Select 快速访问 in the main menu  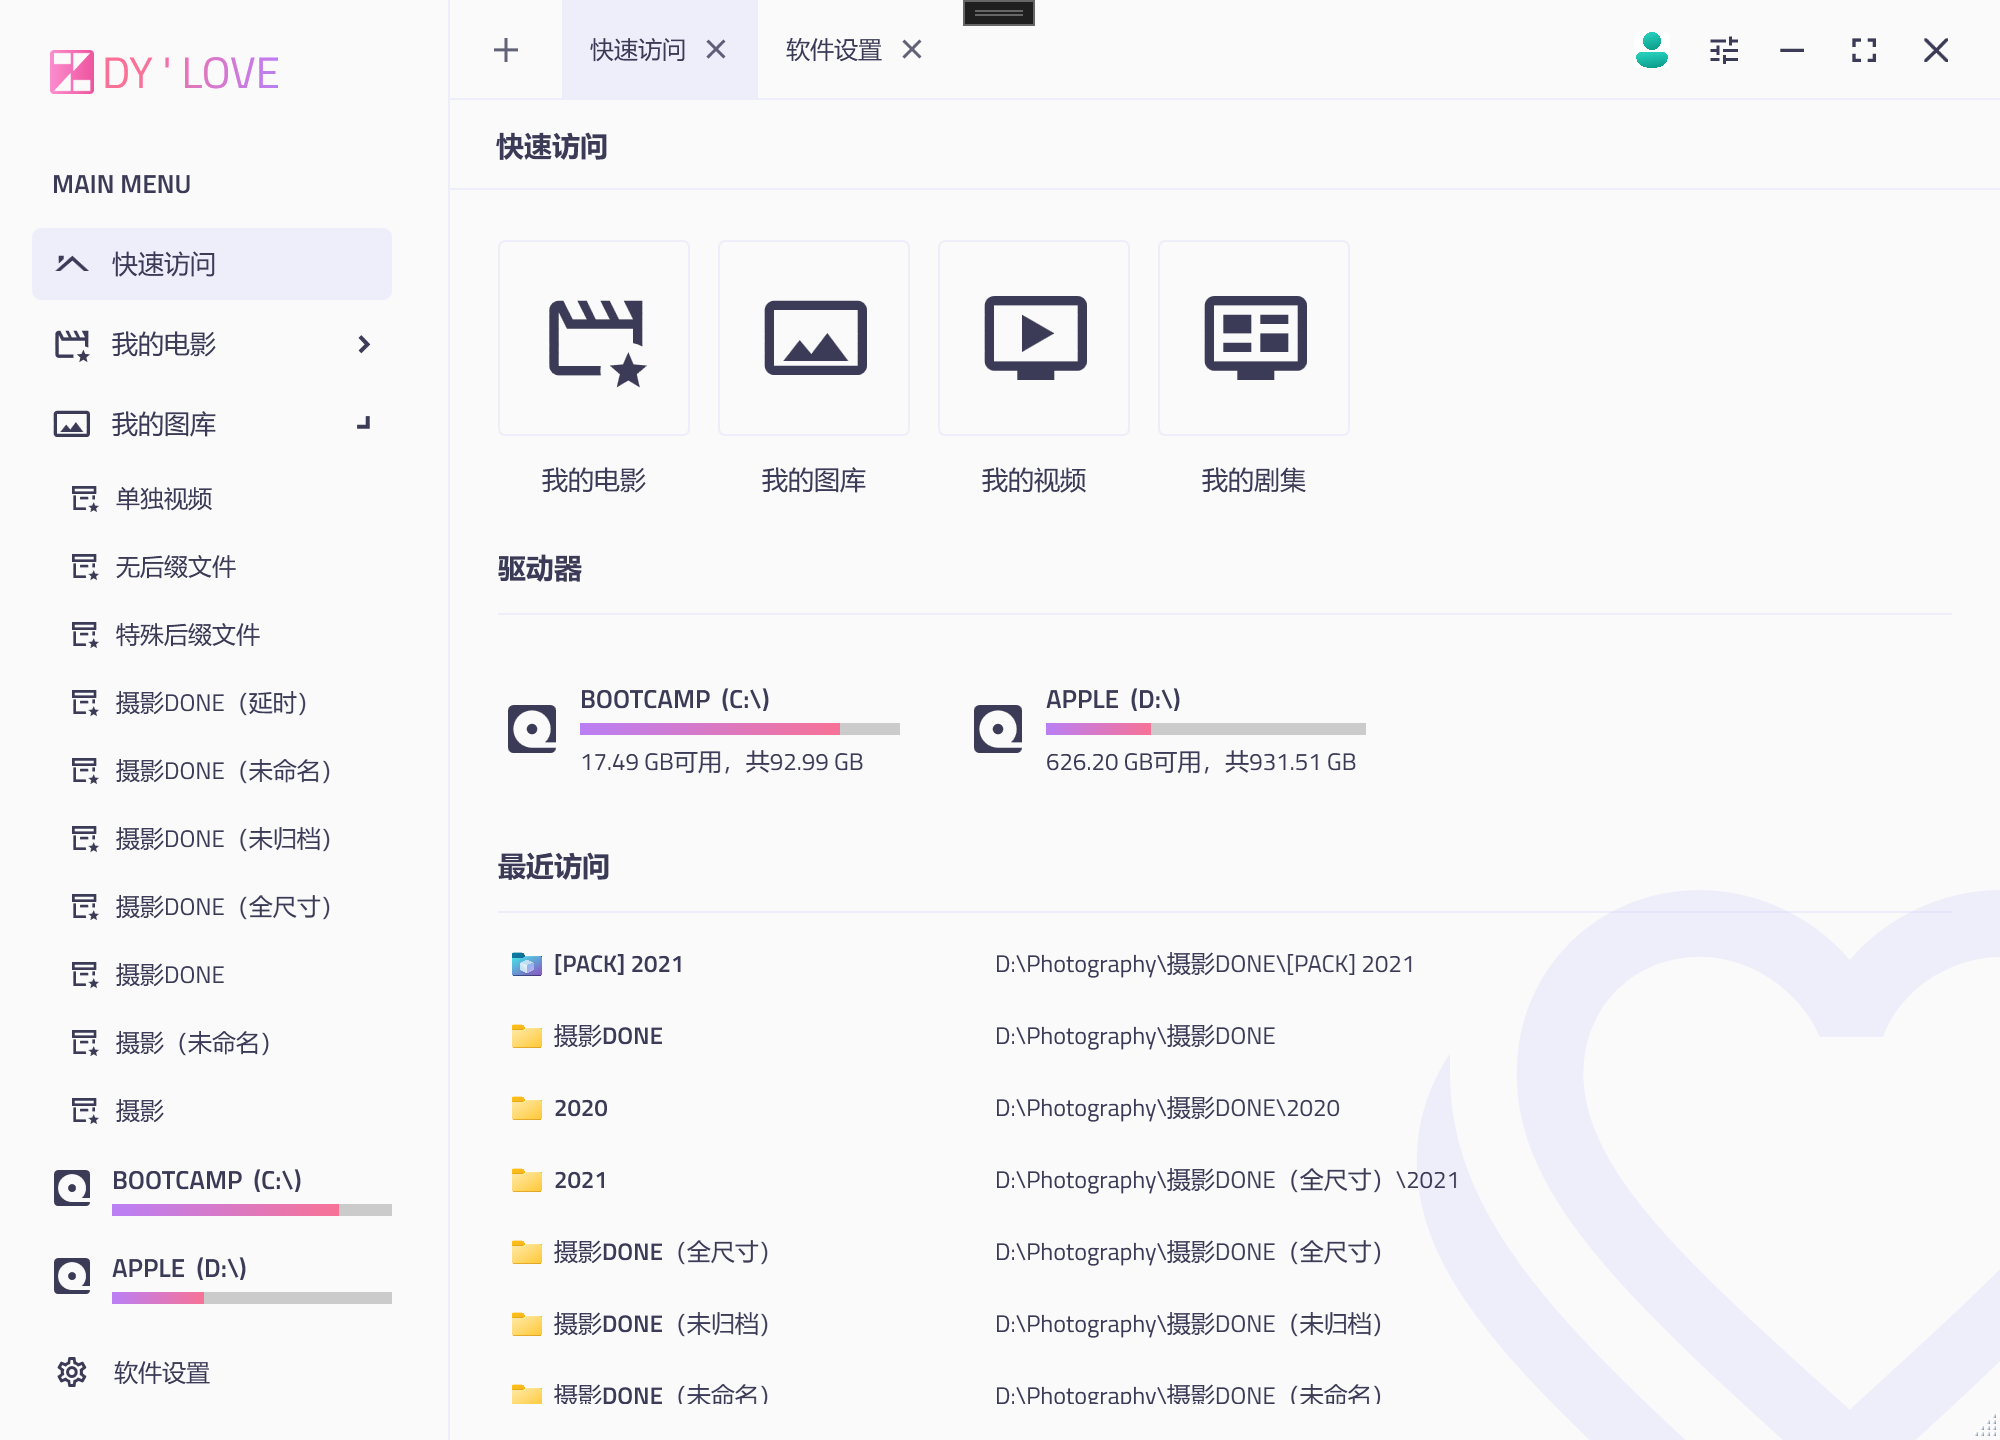coord(212,264)
